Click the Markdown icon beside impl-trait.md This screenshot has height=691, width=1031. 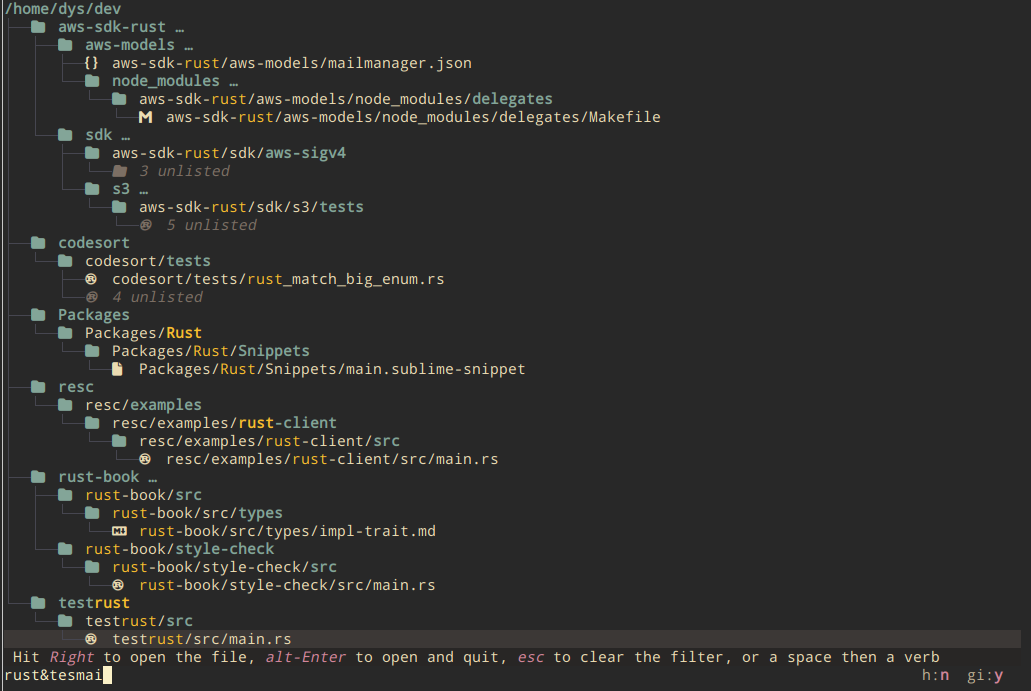[x=119, y=531]
